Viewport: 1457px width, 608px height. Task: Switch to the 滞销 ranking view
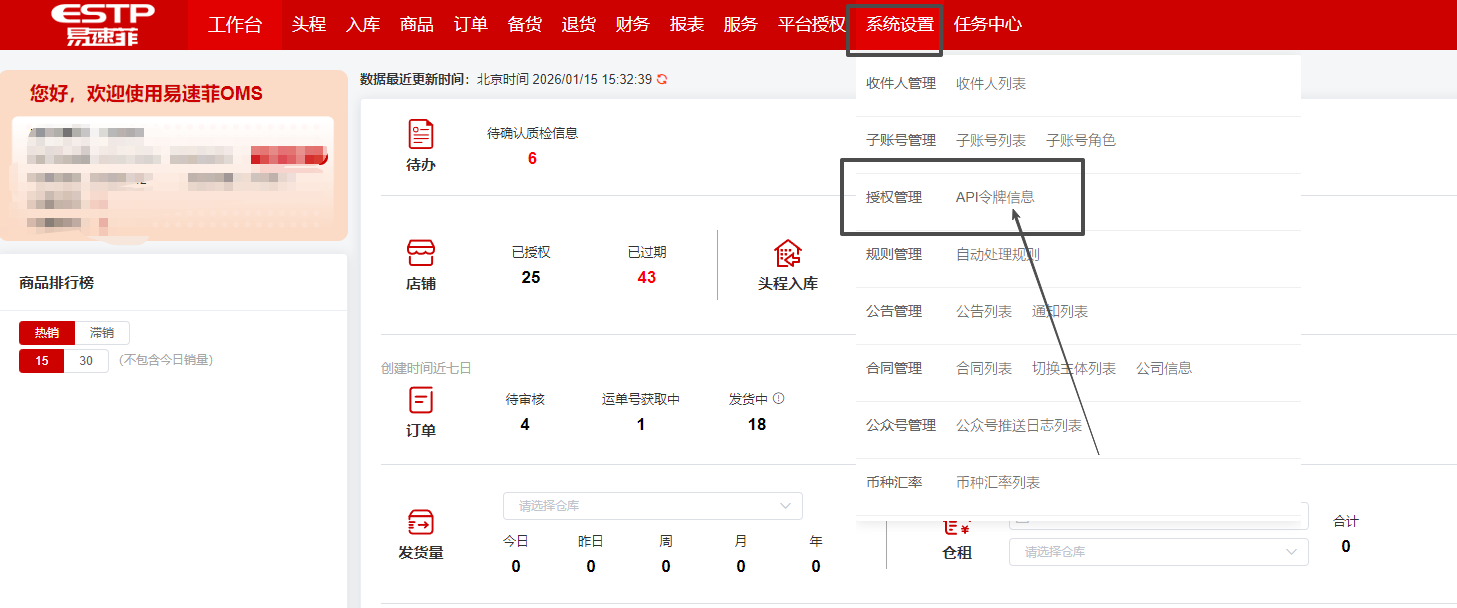101,332
